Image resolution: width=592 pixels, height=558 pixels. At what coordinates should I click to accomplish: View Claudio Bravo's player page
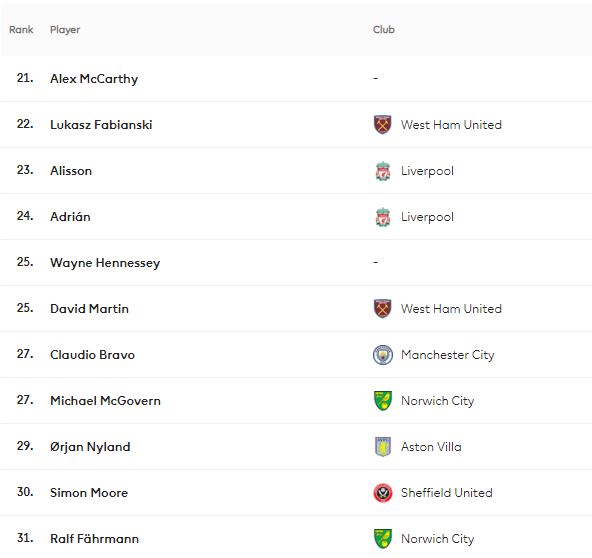(x=92, y=355)
